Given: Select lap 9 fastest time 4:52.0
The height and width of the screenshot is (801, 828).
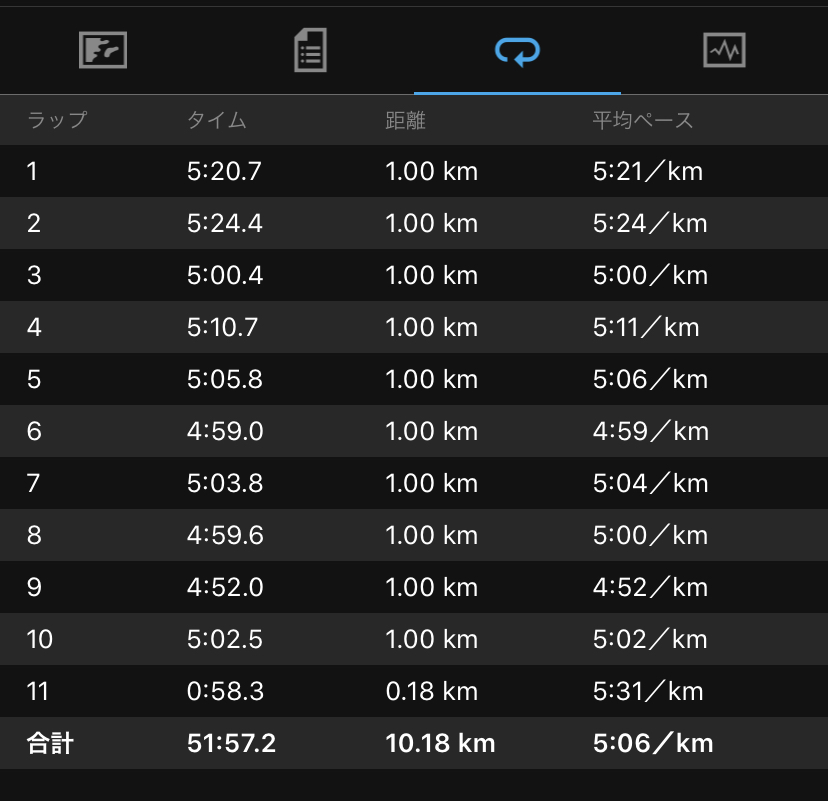Looking at the screenshot, I should pos(225,587).
